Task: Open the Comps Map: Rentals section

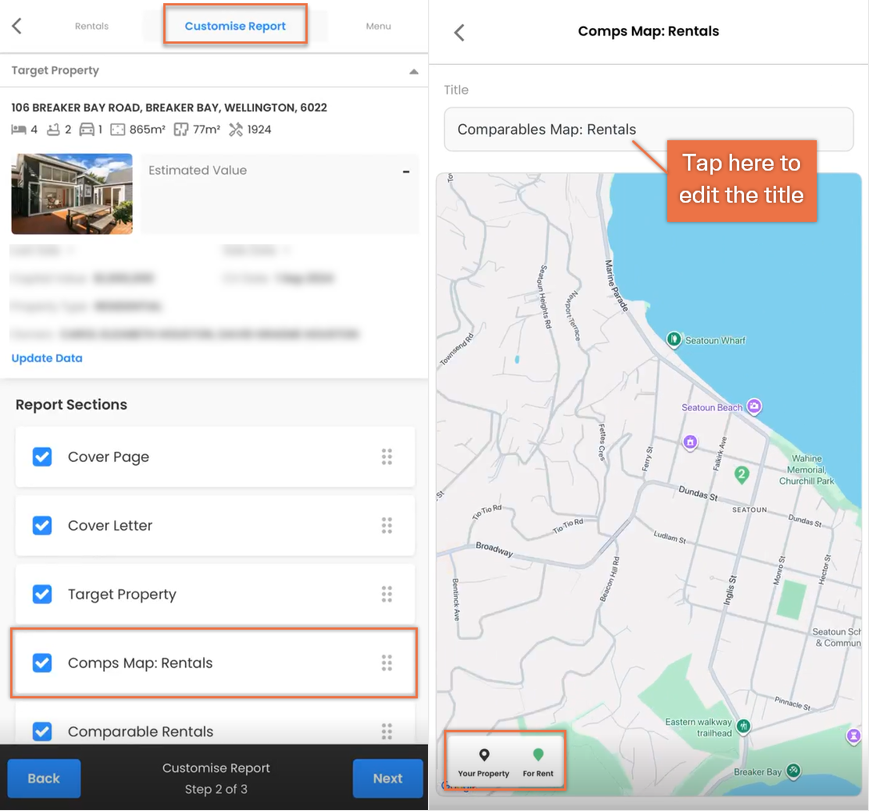Action: tap(214, 663)
